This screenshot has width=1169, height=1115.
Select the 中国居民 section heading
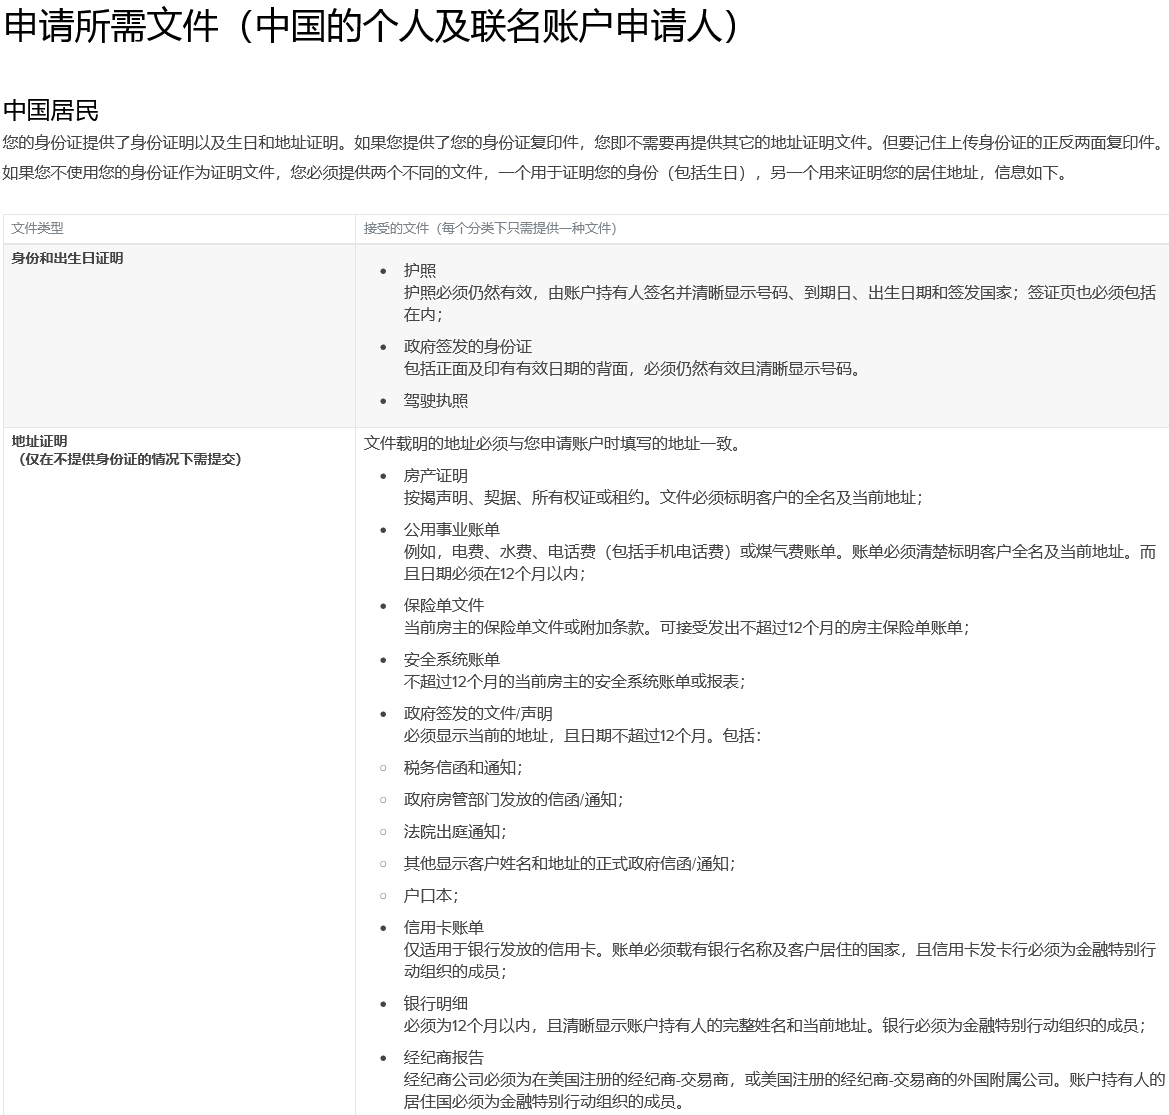click(x=51, y=110)
